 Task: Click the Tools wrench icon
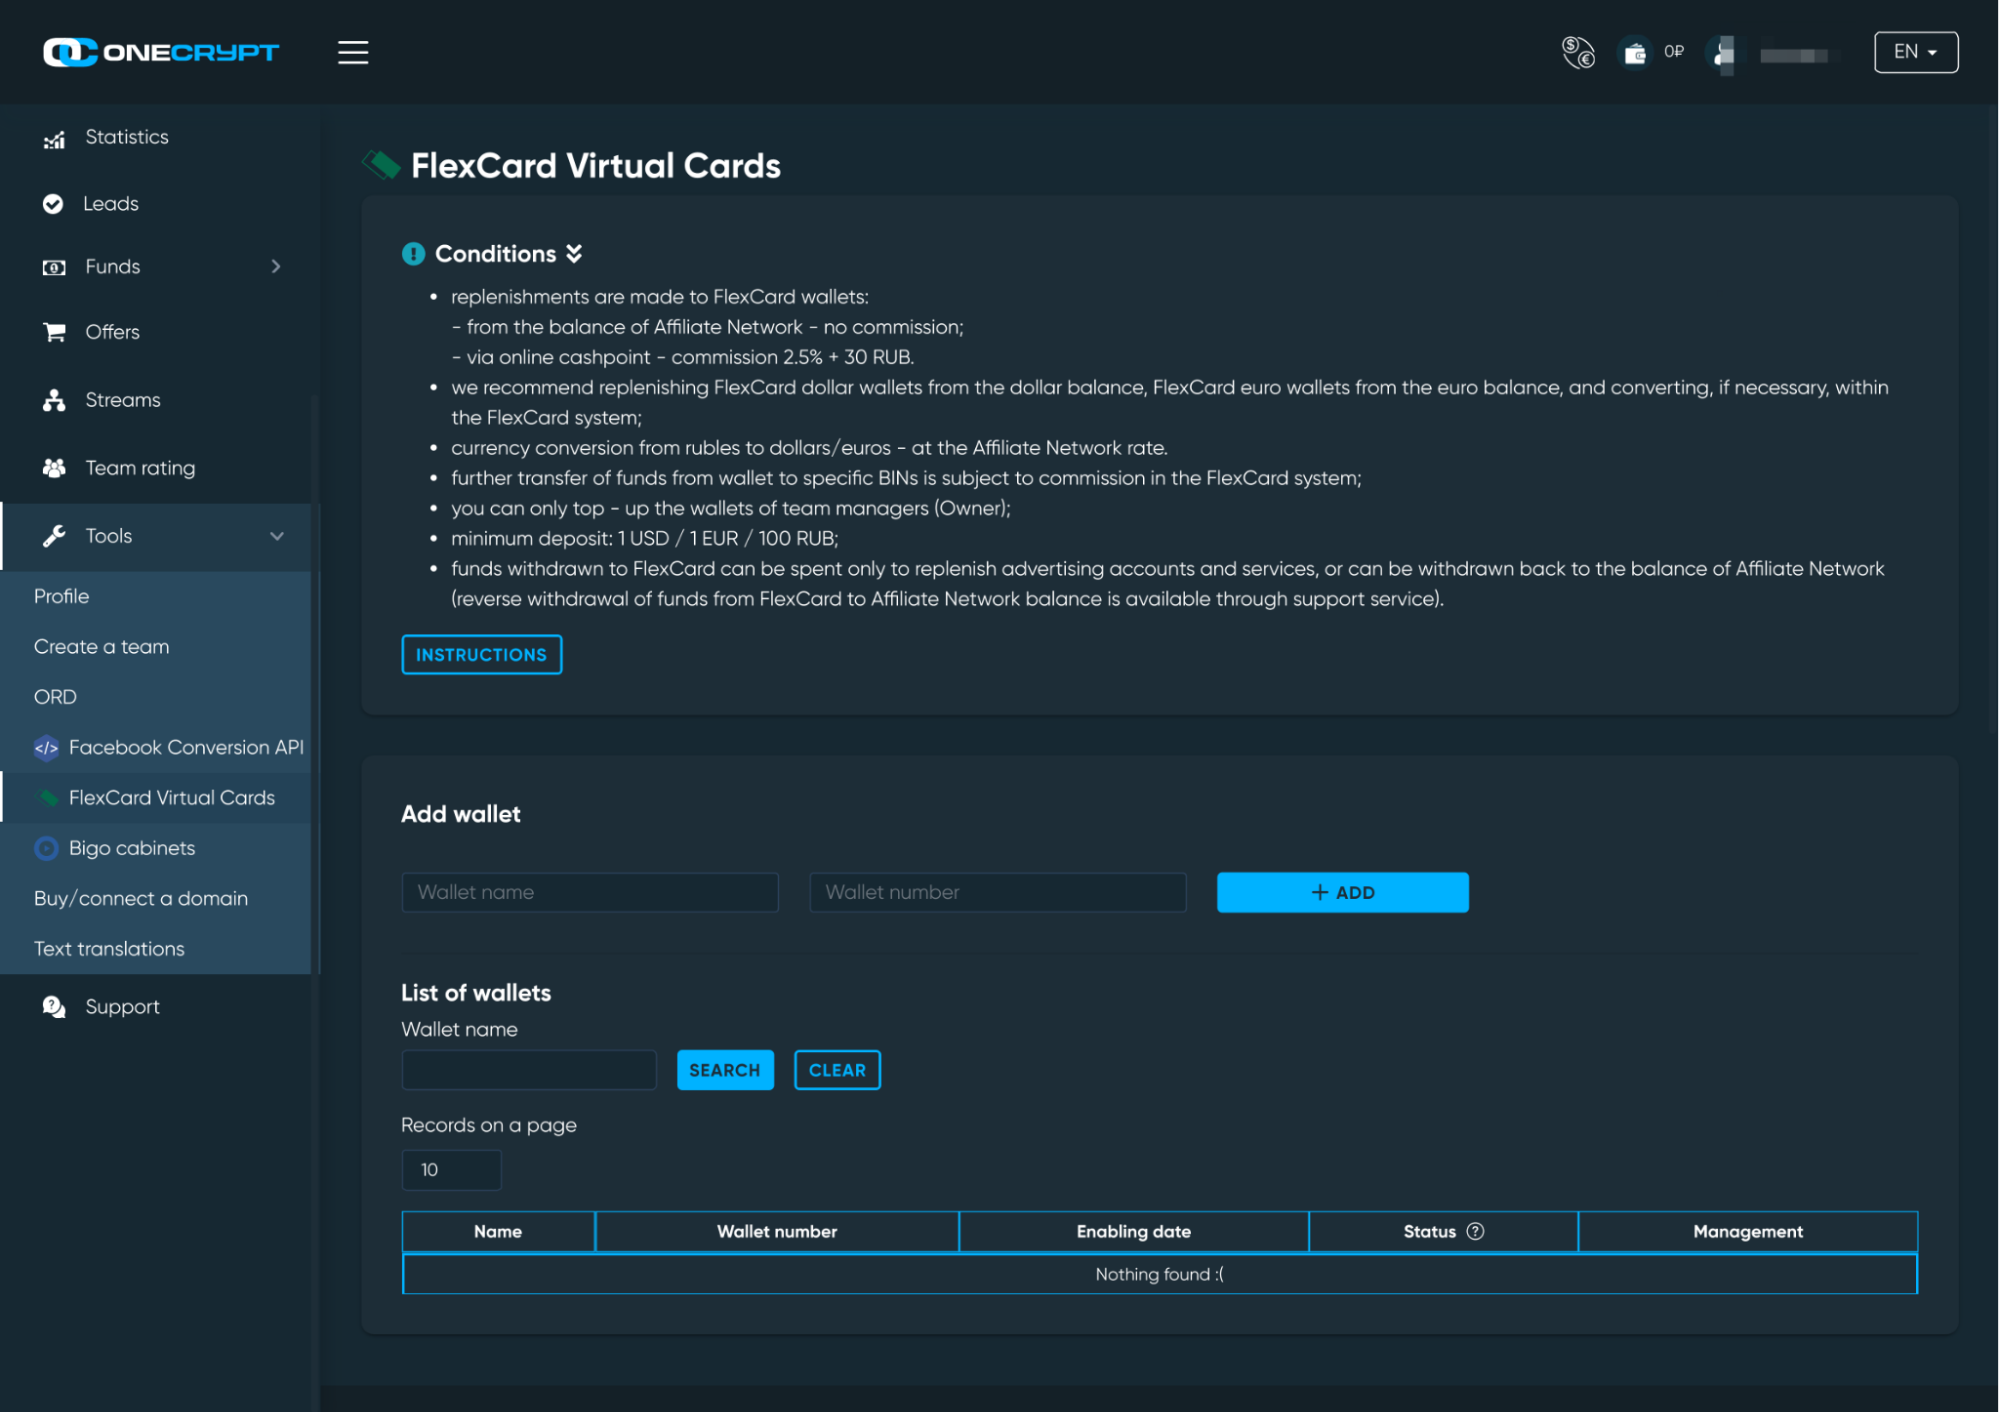pos(54,536)
